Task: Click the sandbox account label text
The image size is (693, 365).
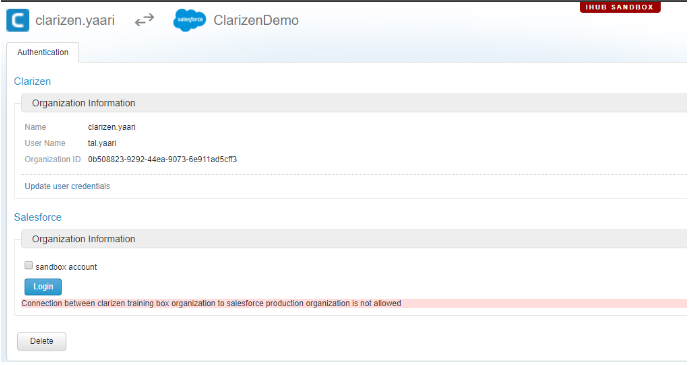Action: [66, 267]
